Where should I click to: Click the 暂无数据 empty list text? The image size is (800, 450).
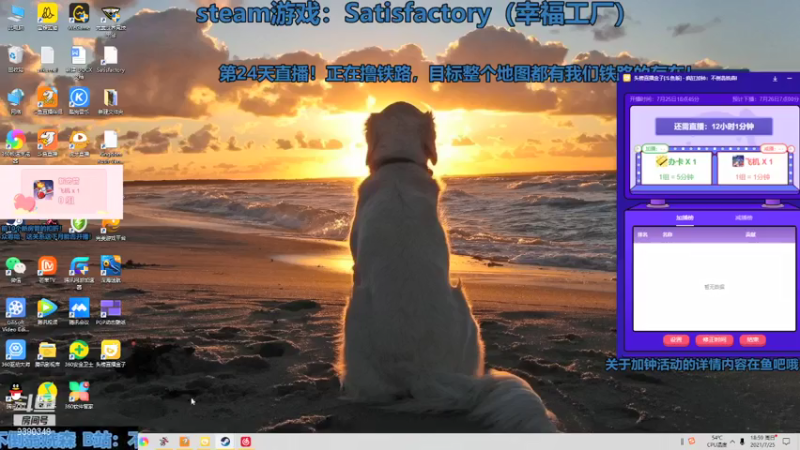point(714,287)
